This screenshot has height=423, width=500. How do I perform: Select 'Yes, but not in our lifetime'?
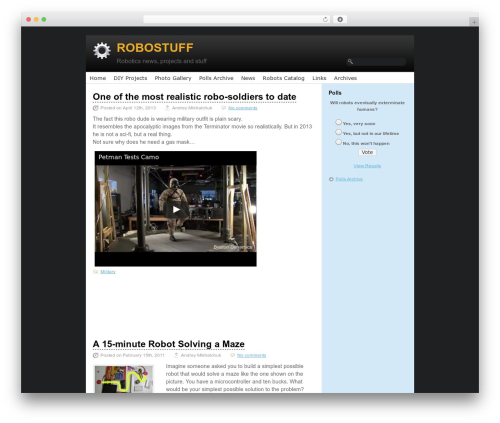(x=338, y=132)
